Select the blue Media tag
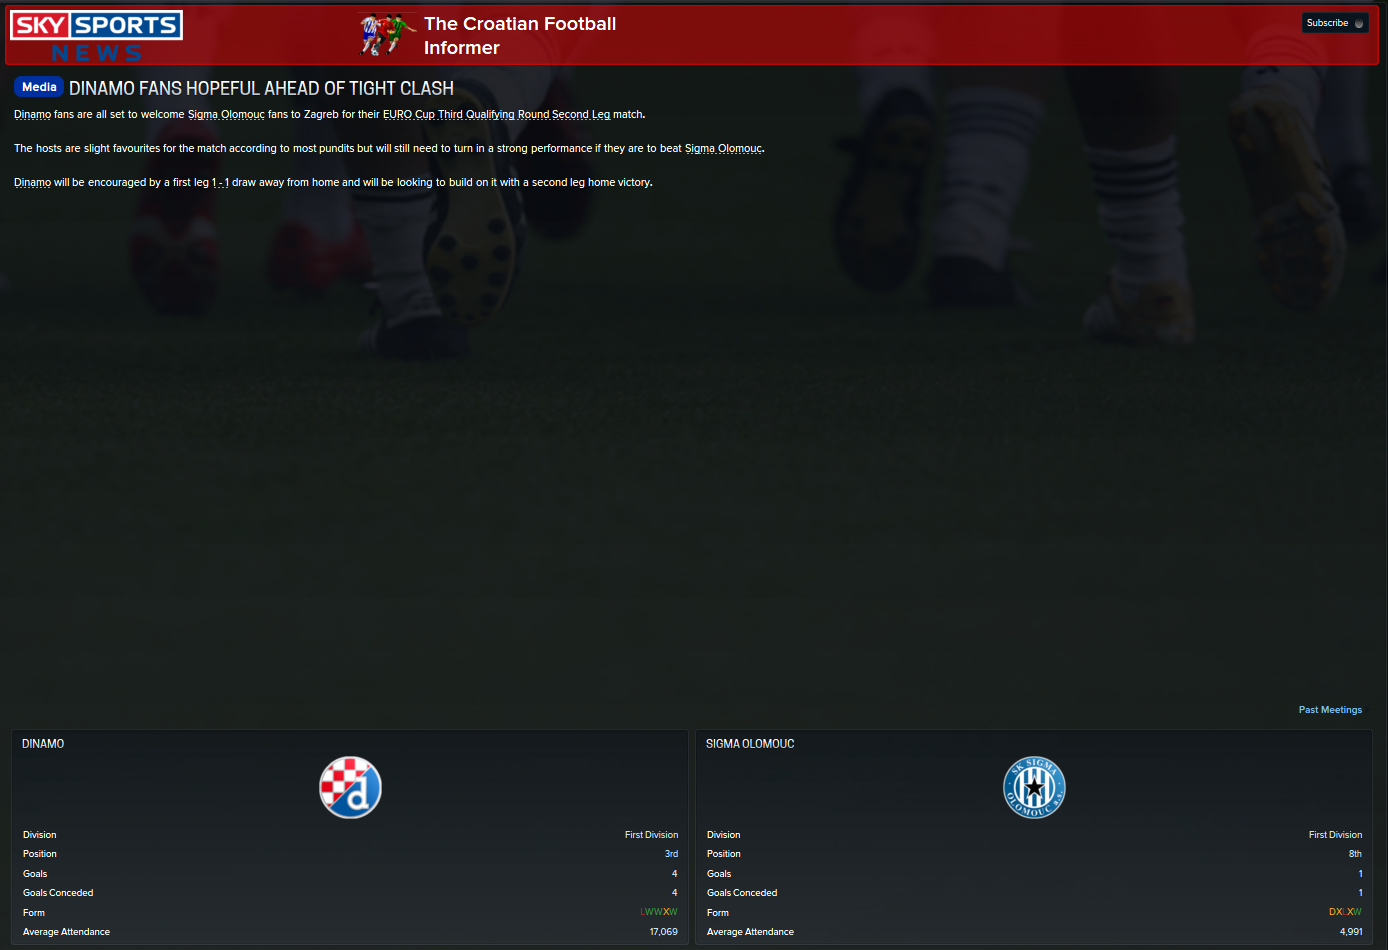This screenshot has width=1388, height=950. (39, 87)
